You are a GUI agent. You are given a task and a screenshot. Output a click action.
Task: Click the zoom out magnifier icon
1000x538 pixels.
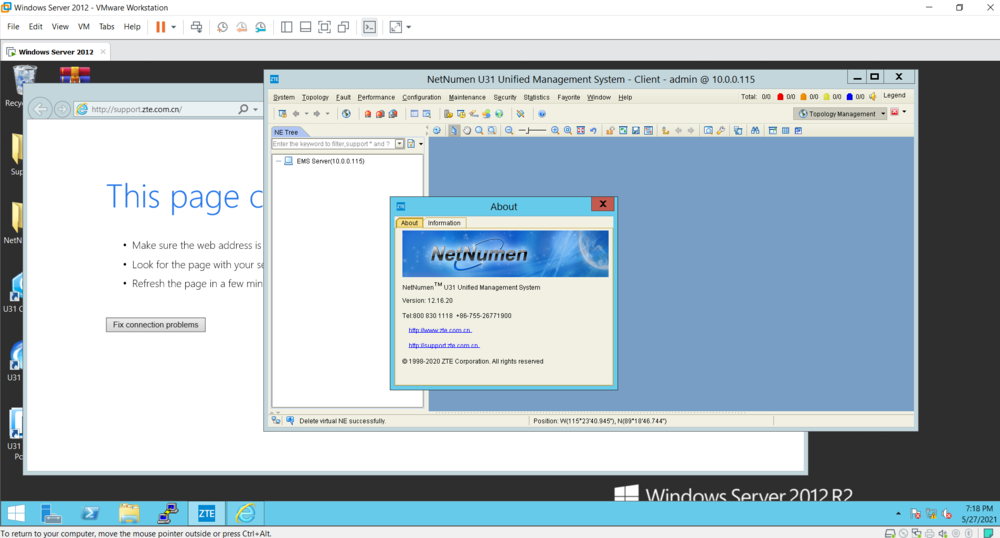coord(509,131)
